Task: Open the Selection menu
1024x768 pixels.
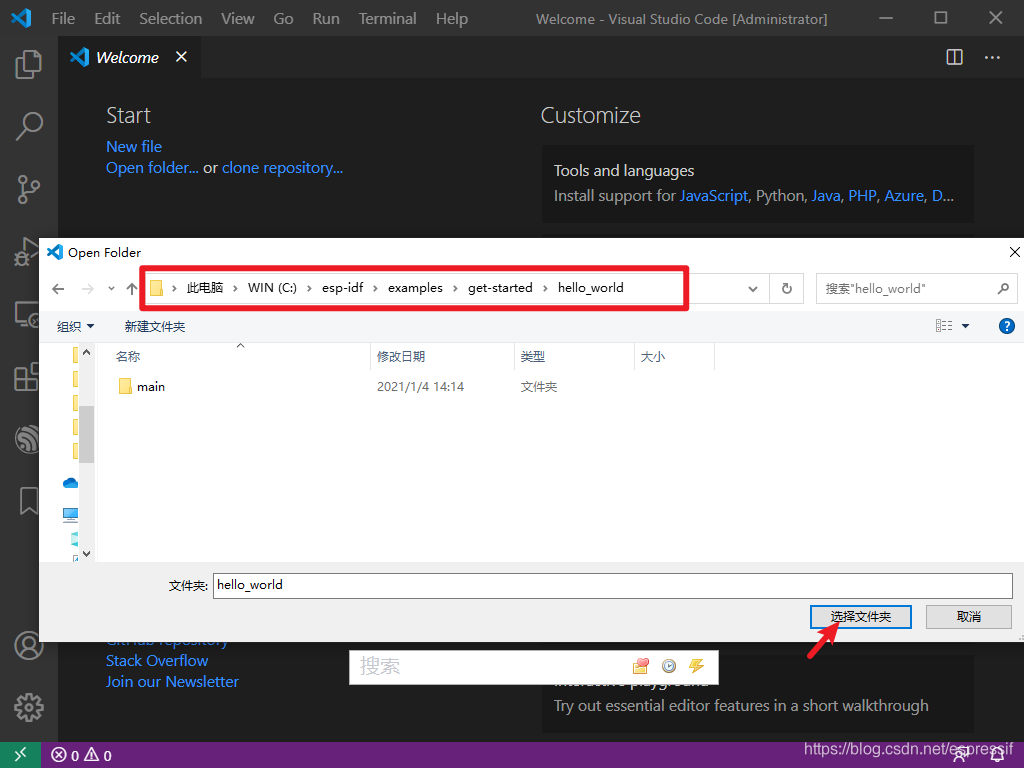Action: [x=170, y=18]
